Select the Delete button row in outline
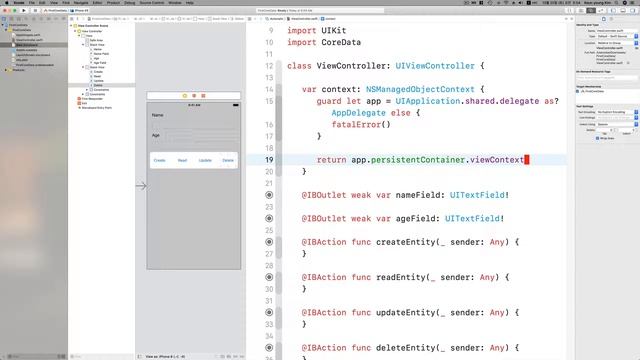 pyautogui.click(x=98, y=85)
